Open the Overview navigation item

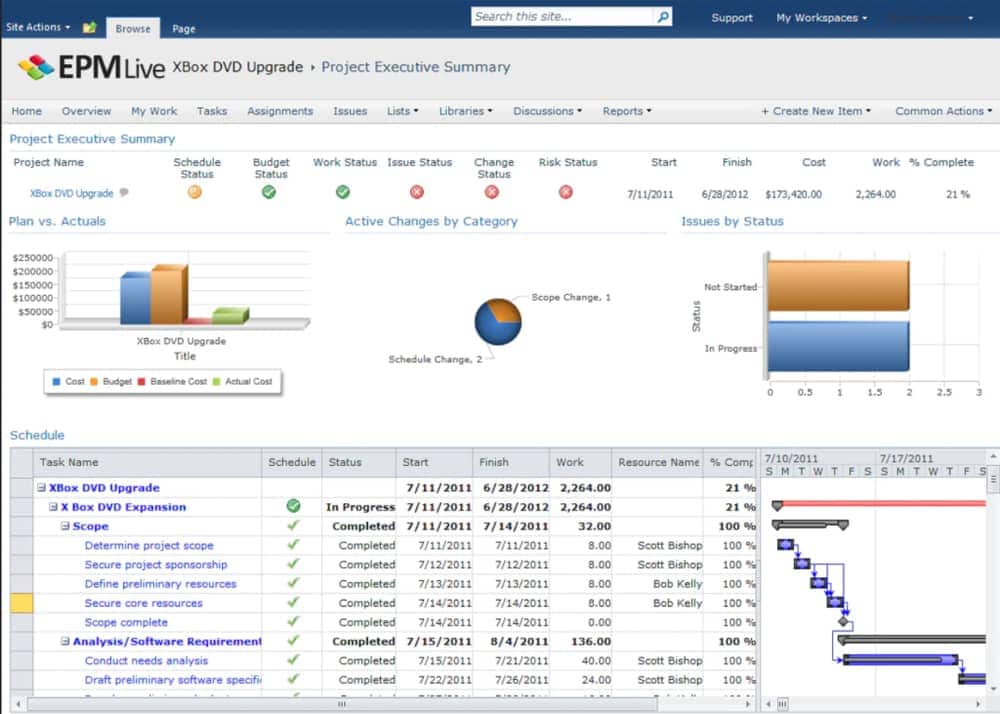pos(86,111)
